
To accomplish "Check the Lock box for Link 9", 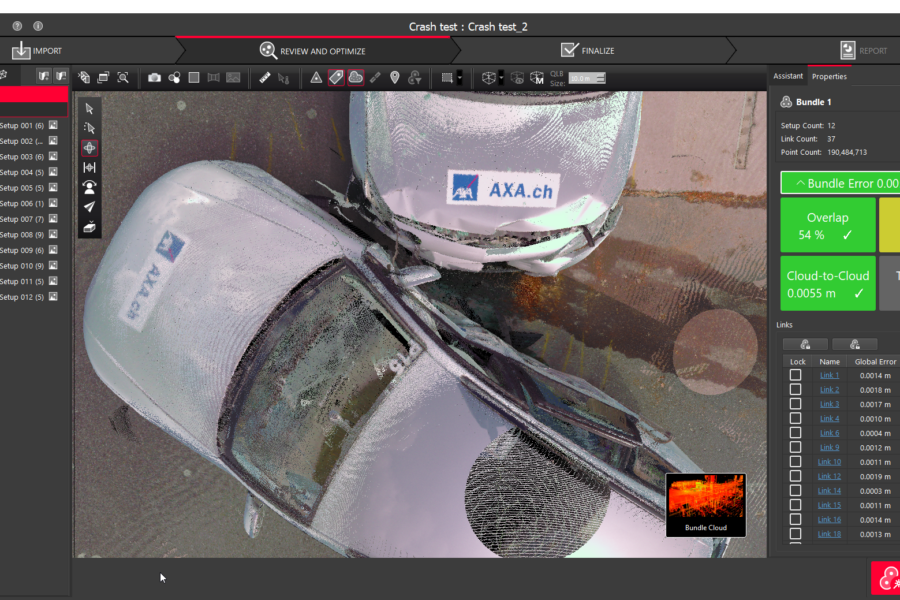I will click(x=796, y=447).
